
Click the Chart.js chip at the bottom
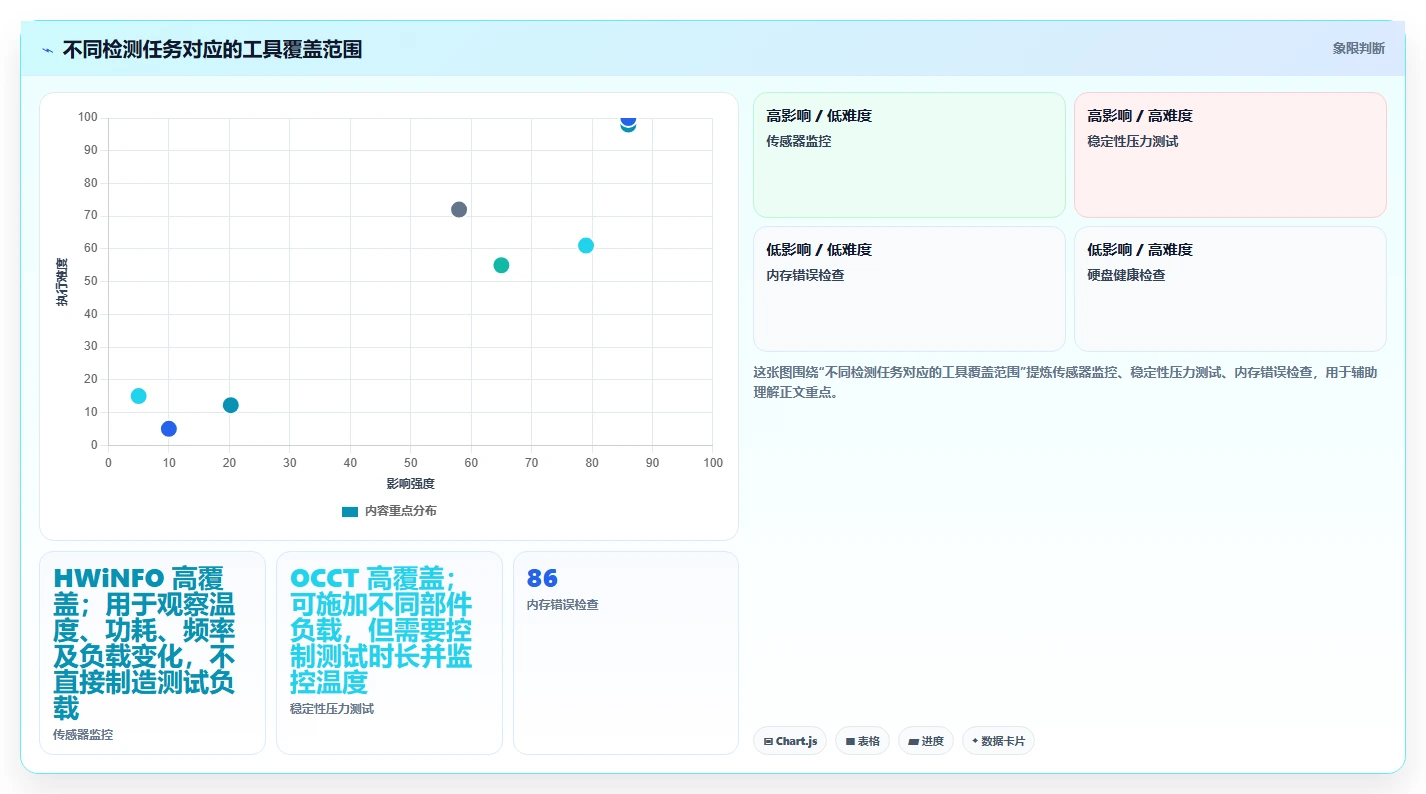click(790, 741)
